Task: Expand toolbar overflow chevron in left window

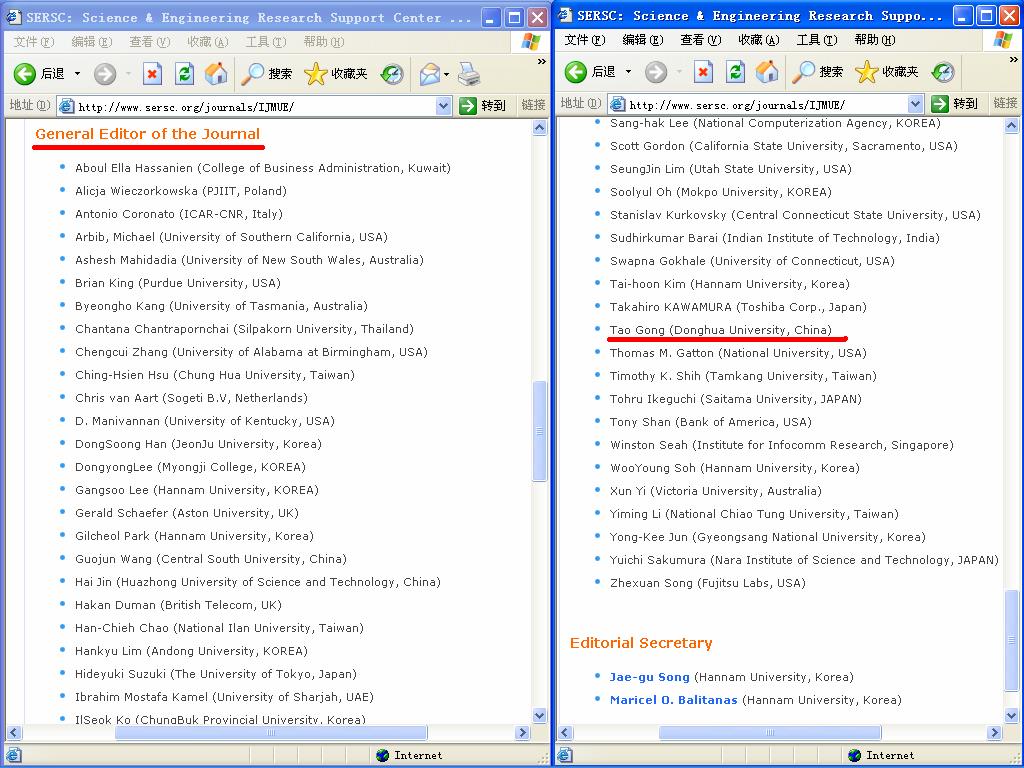Action: 541,61
